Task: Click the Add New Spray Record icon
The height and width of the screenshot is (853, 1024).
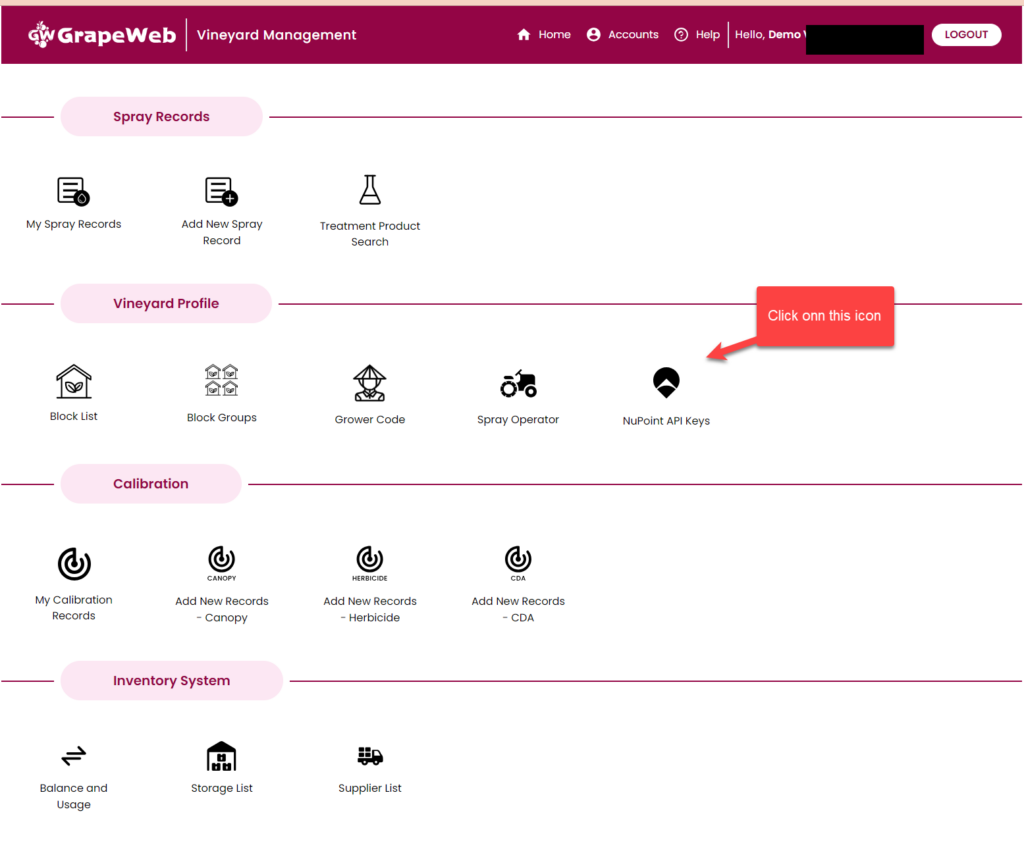Action: point(221,190)
